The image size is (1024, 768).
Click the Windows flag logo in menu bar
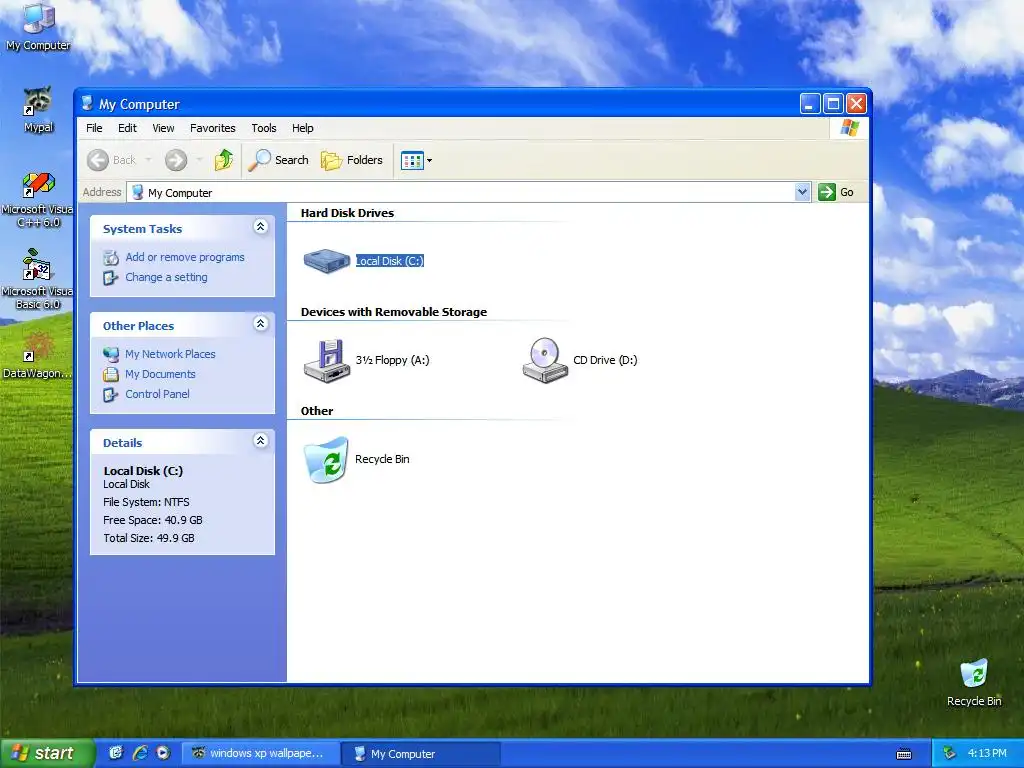point(850,128)
